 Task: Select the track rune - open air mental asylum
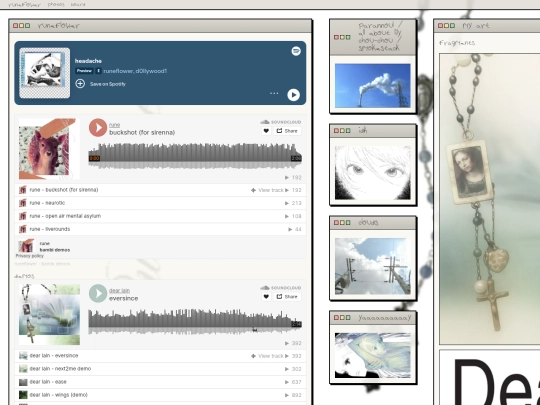[x=65, y=216]
